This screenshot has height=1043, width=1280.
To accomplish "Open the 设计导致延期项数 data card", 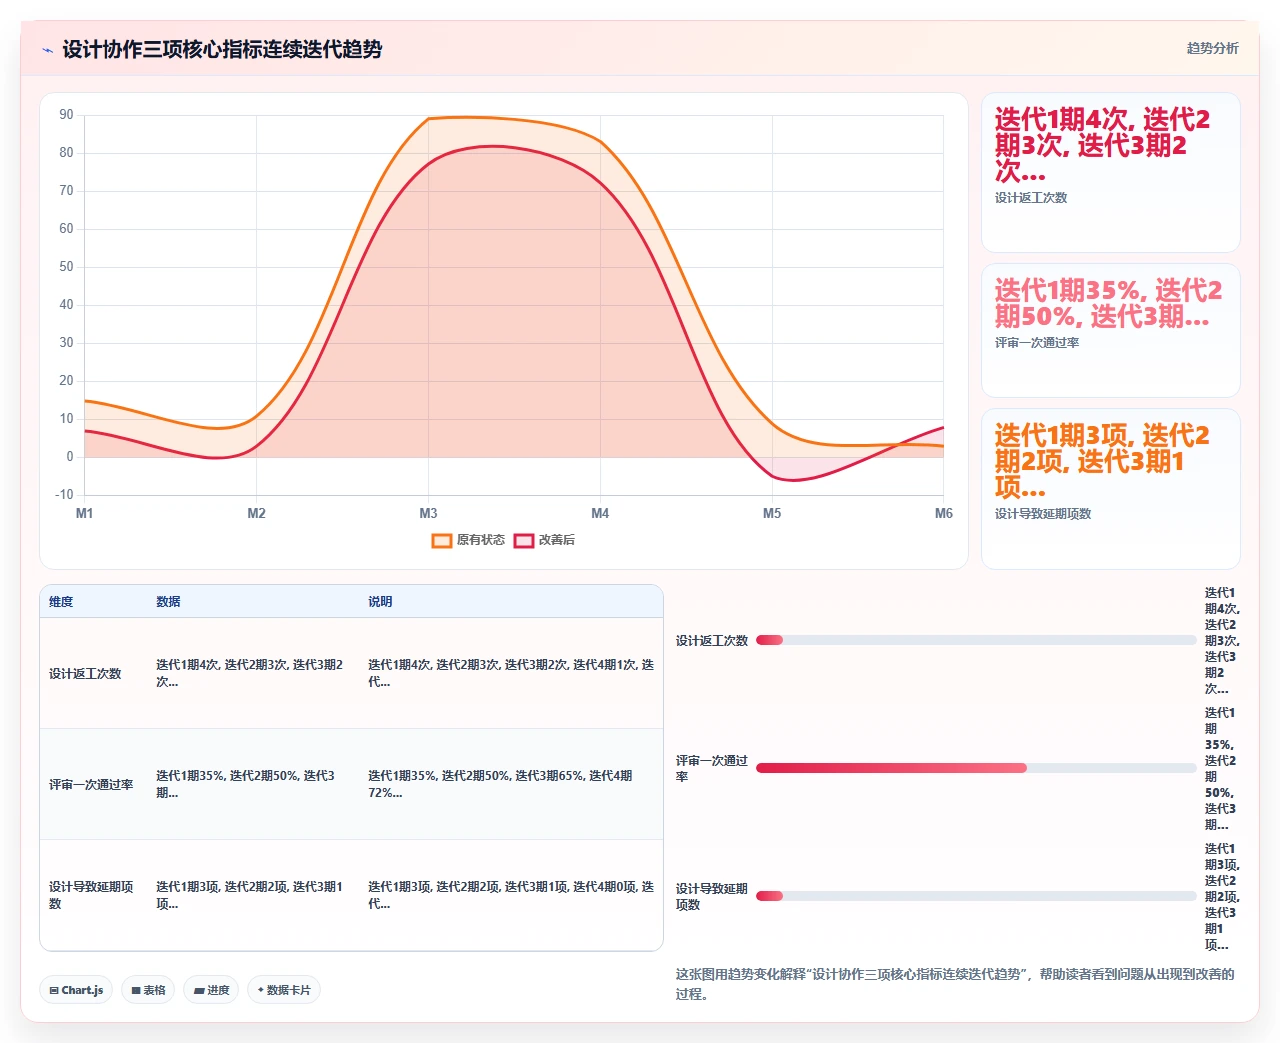I will (x=1110, y=489).
